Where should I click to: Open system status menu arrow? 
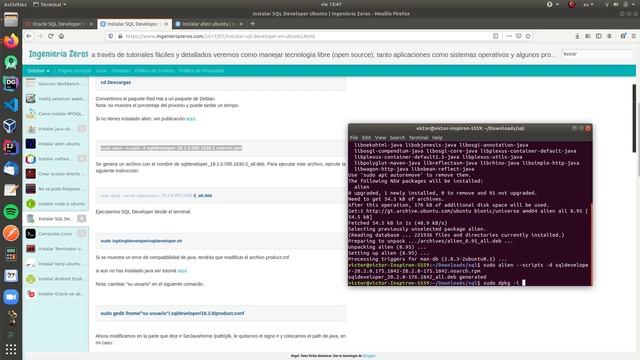(x=633, y=4)
